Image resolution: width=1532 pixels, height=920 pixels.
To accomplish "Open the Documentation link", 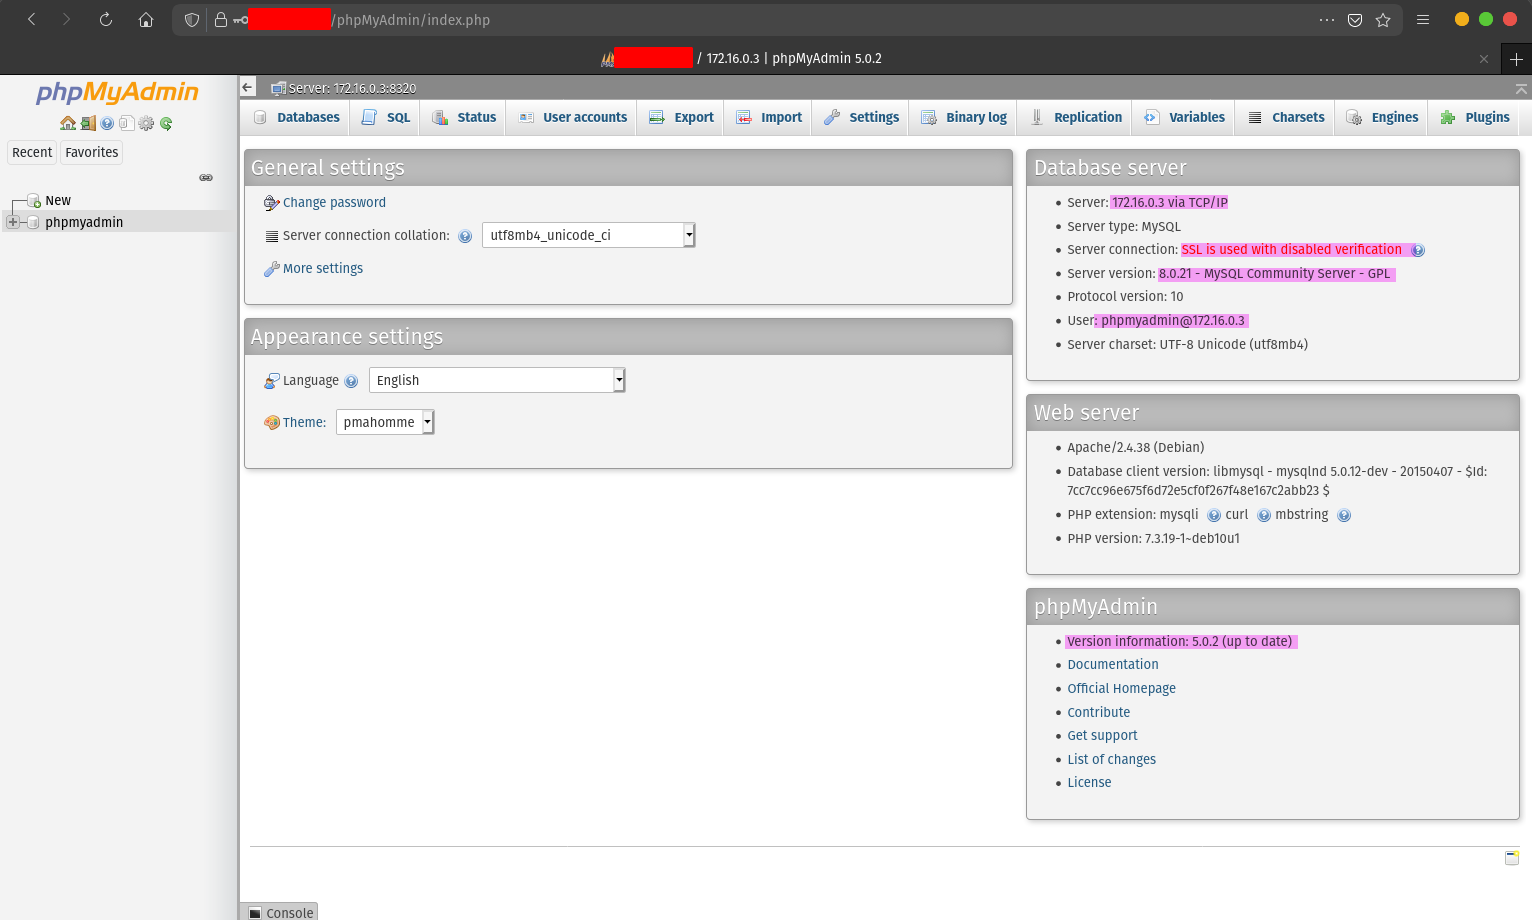I will [x=1113, y=664].
